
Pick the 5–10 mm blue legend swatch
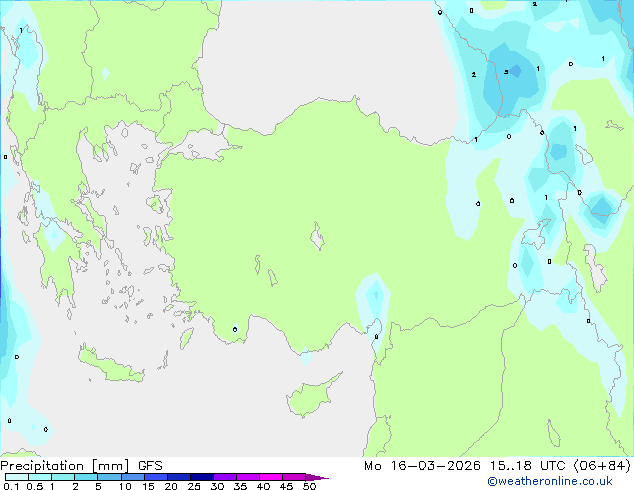[109, 477]
